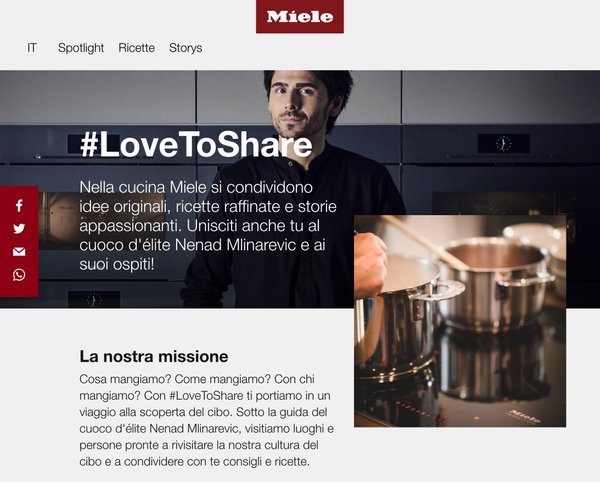Share page by email envelope icon
Image resolution: width=600 pixels, height=482 pixels.
point(19,251)
